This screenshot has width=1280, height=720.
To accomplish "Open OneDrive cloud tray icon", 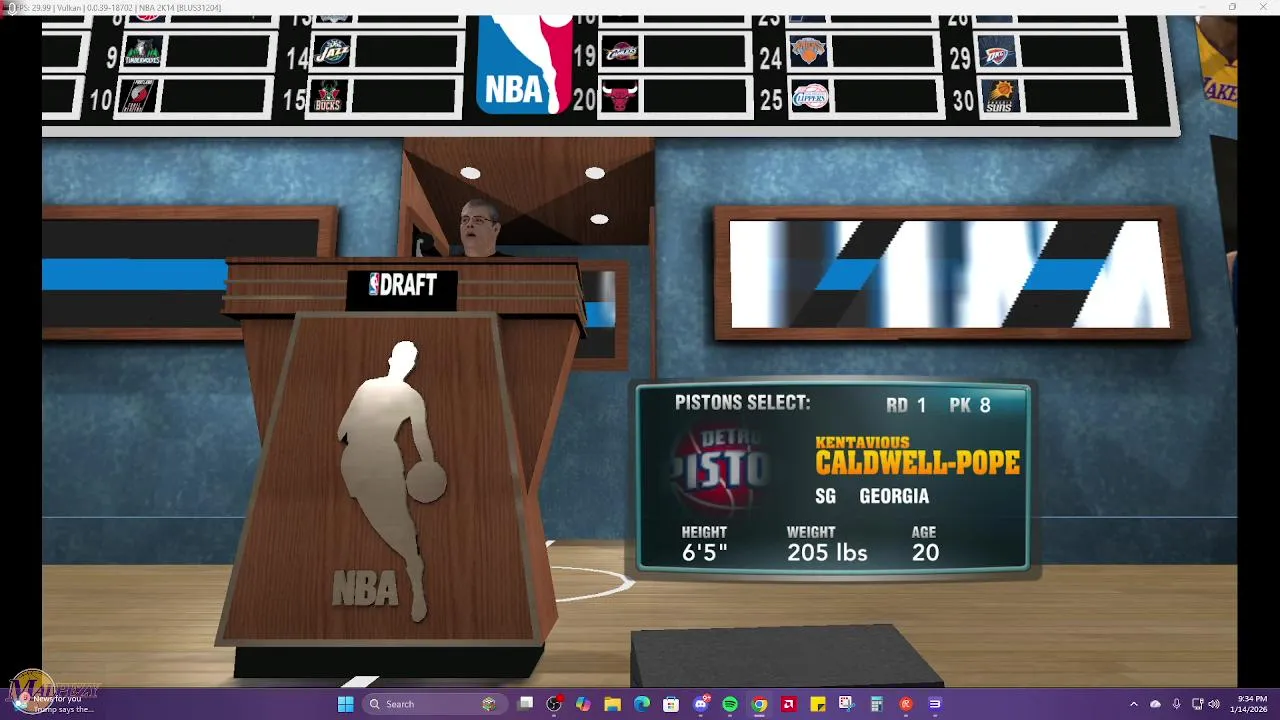I will [x=1155, y=704].
